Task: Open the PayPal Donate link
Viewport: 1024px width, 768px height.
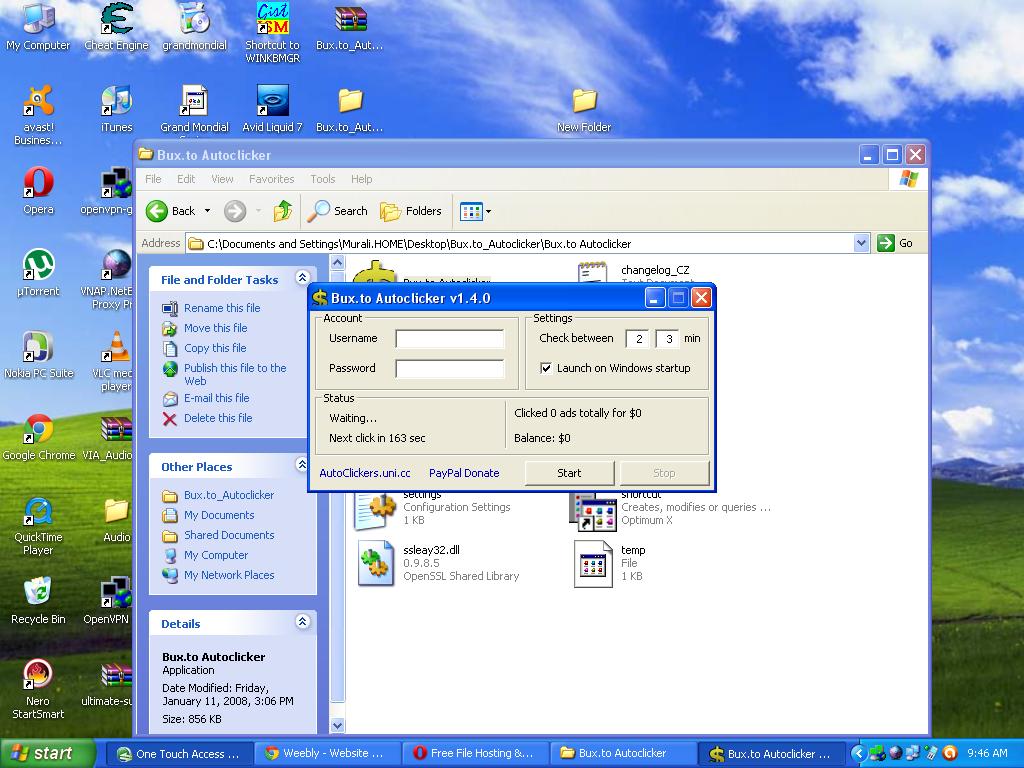Action: [x=464, y=473]
